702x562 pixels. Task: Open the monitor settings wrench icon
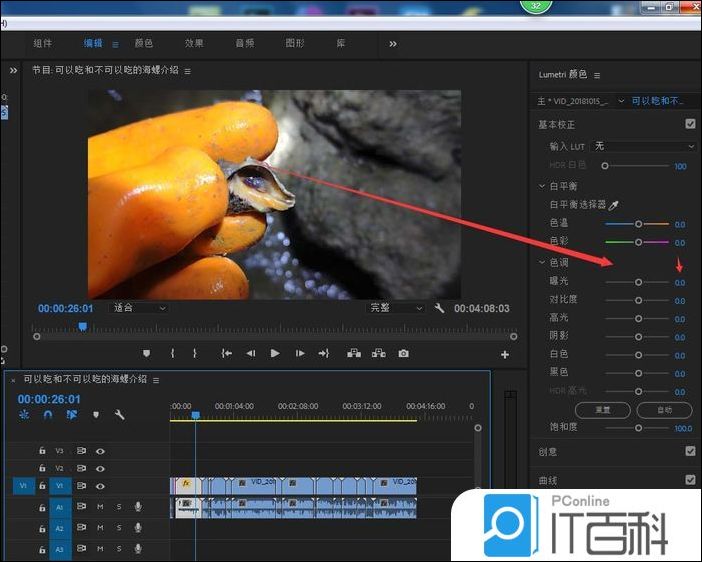[439, 308]
